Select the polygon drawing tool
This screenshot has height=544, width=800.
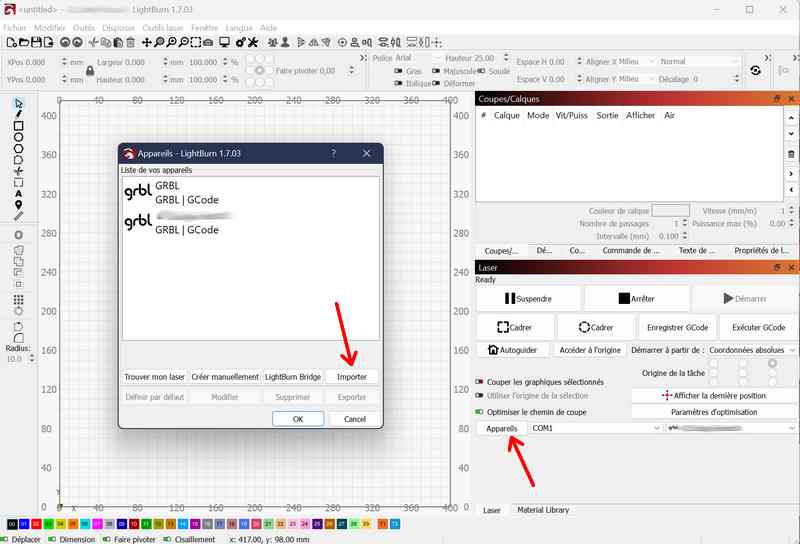[x=18, y=149]
